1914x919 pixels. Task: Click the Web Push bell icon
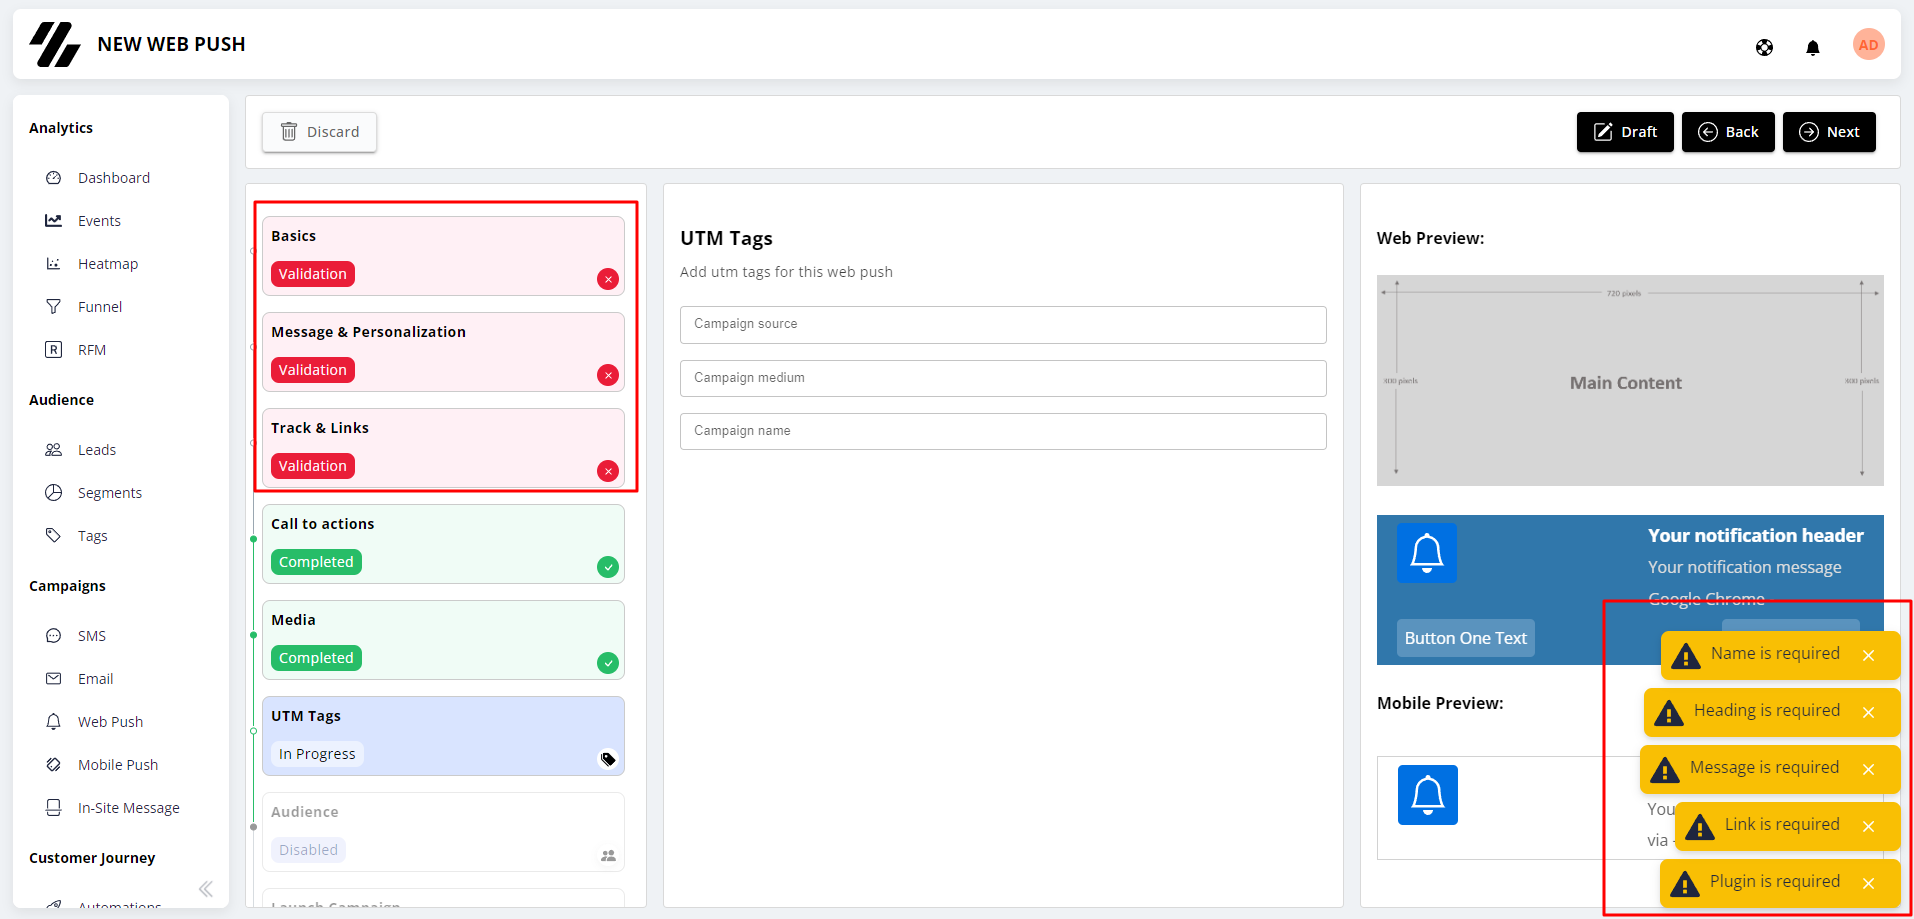coord(54,722)
